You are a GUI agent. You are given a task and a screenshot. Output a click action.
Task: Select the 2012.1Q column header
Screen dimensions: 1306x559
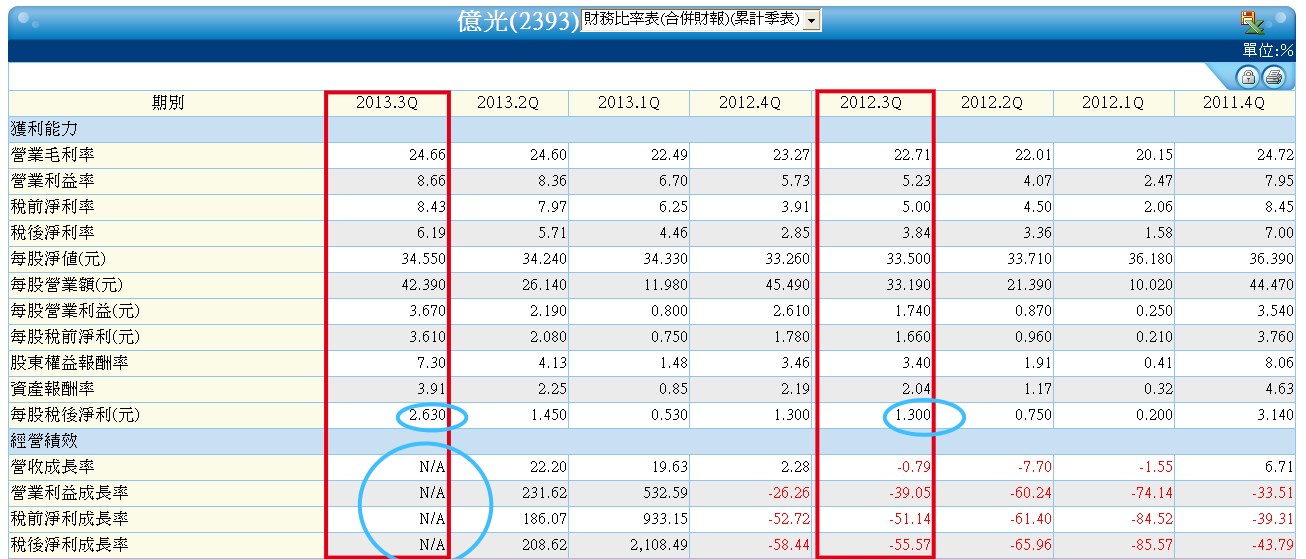(x=1113, y=103)
